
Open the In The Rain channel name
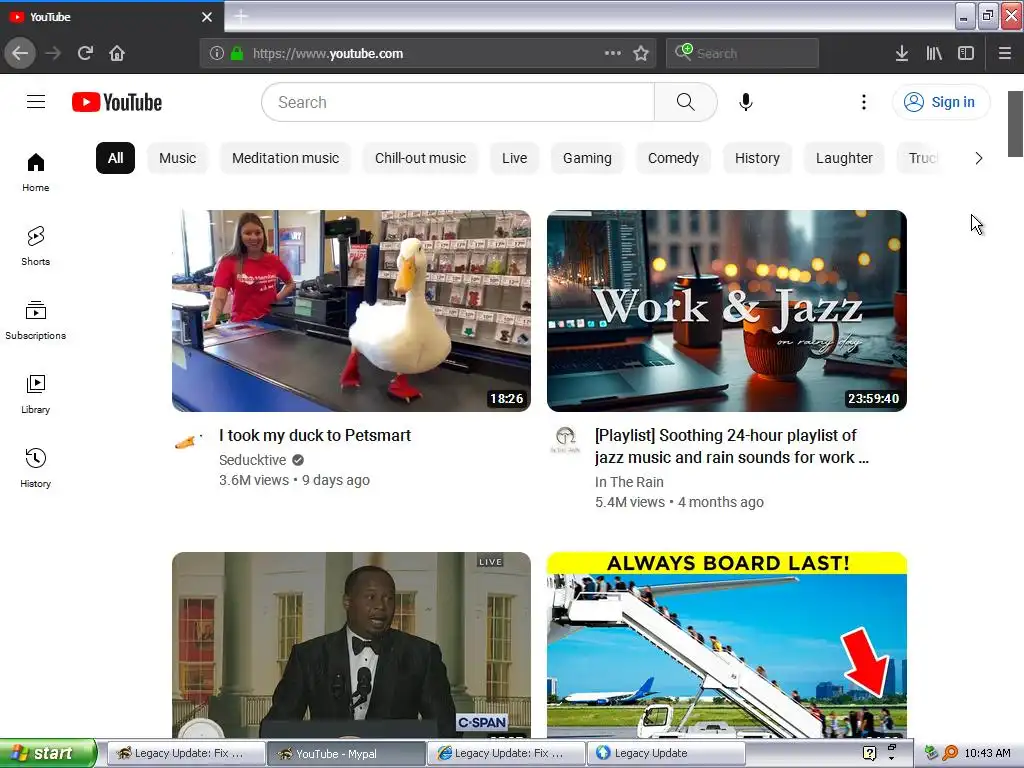click(629, 482)
